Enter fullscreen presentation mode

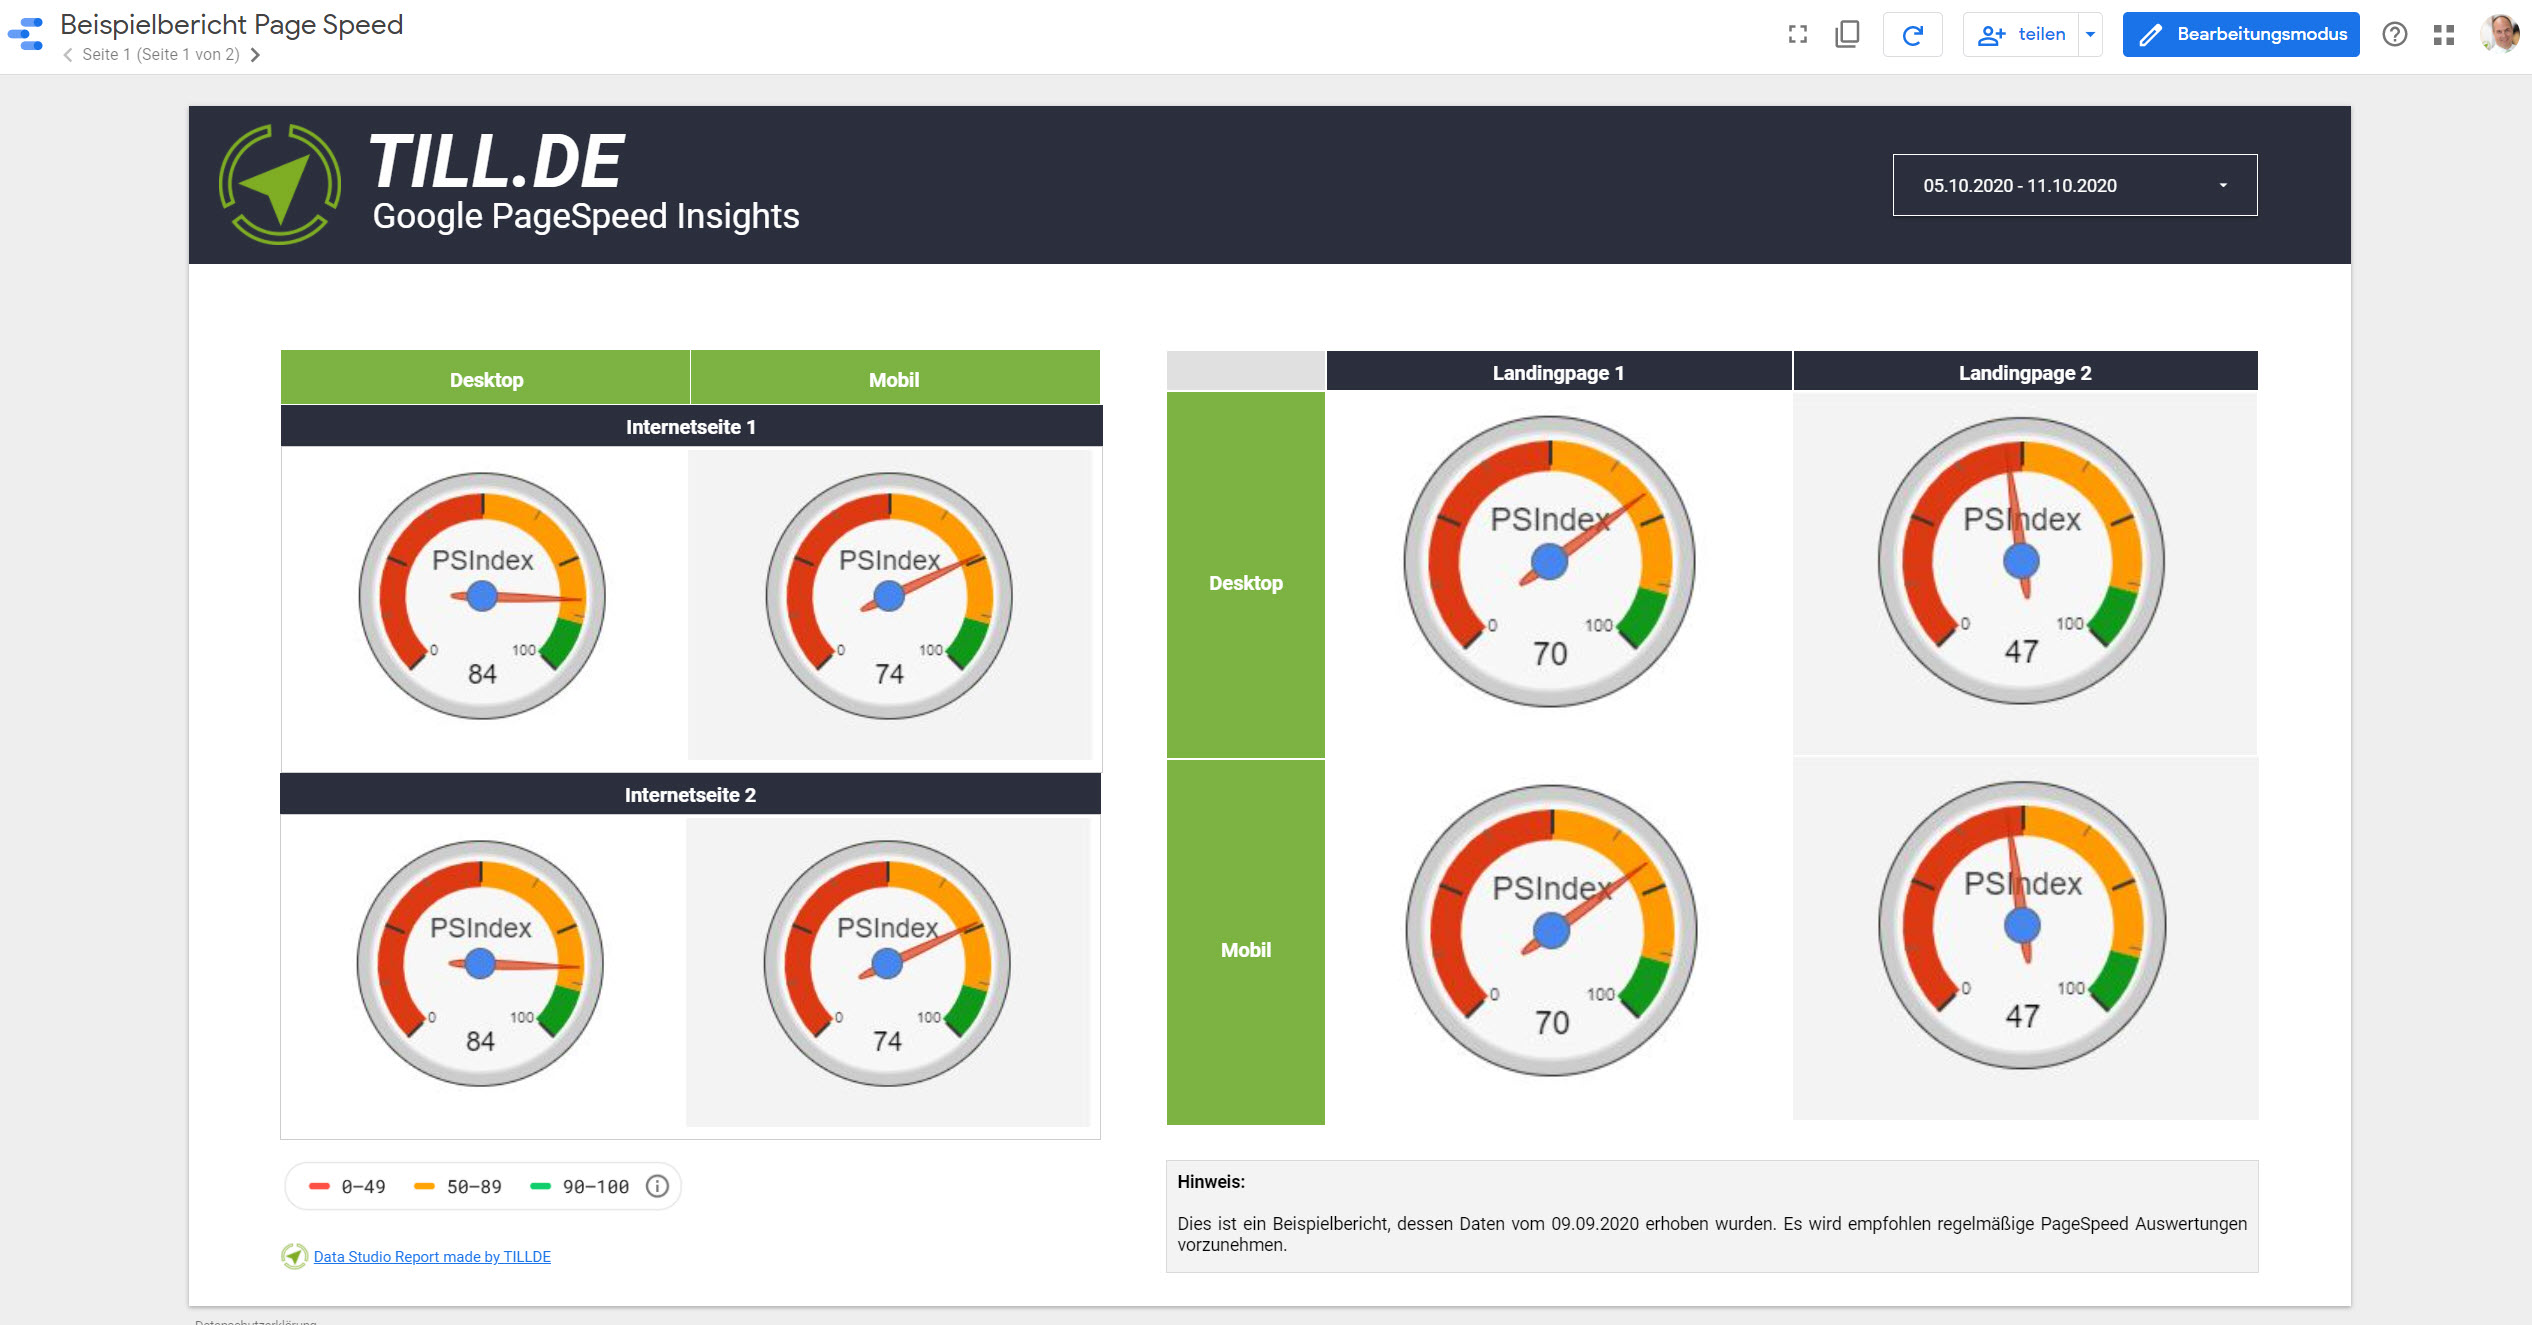(1797, 35)
